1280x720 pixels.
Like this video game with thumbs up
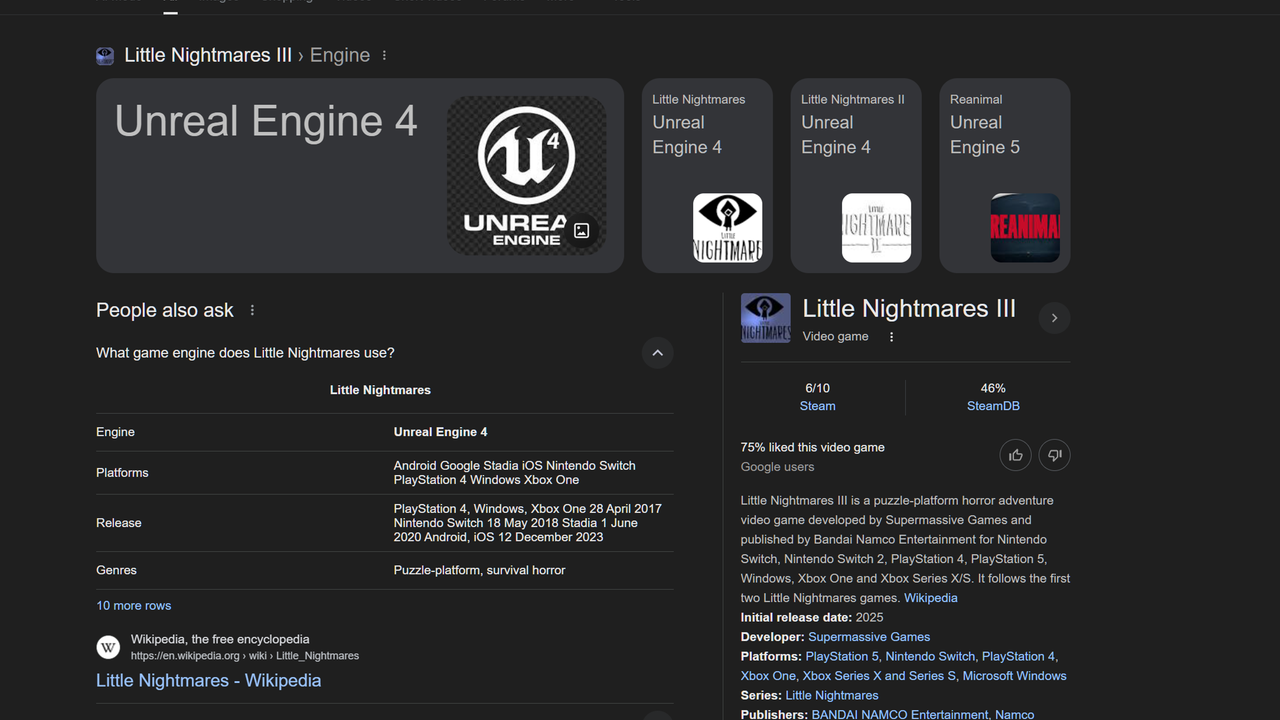[1016, 455]
